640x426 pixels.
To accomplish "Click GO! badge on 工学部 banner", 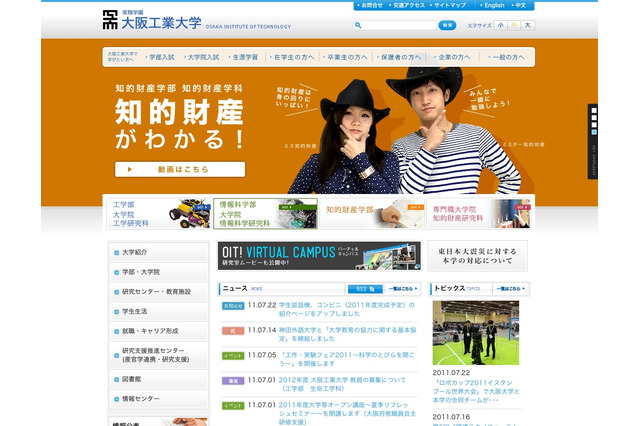I will click(x=202, y=207).
